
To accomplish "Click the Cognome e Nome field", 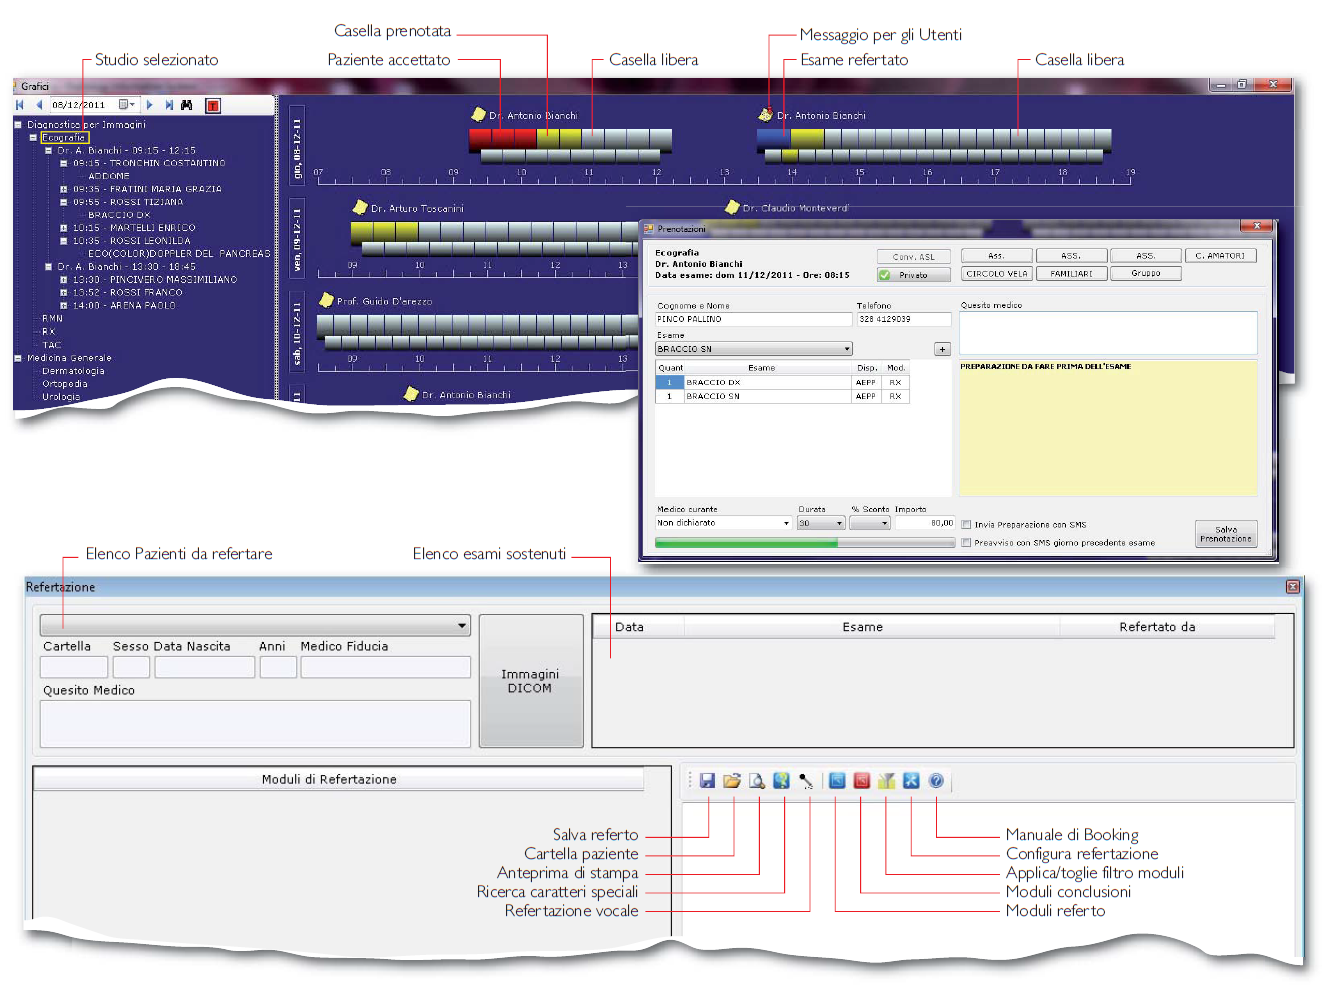I will click(753, 319).
